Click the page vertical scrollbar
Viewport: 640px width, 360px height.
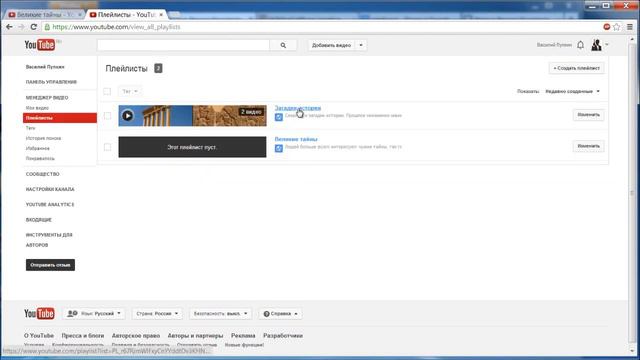(633, 192)
